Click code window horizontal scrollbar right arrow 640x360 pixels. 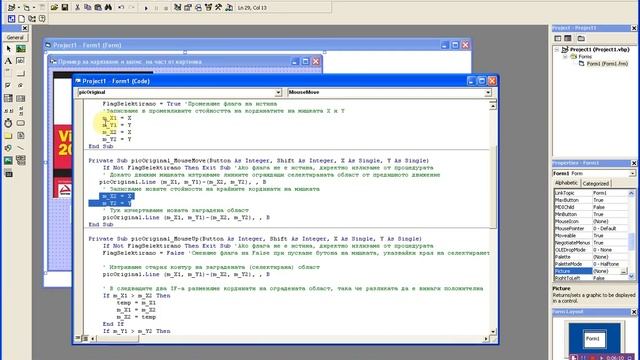(486, 338)
